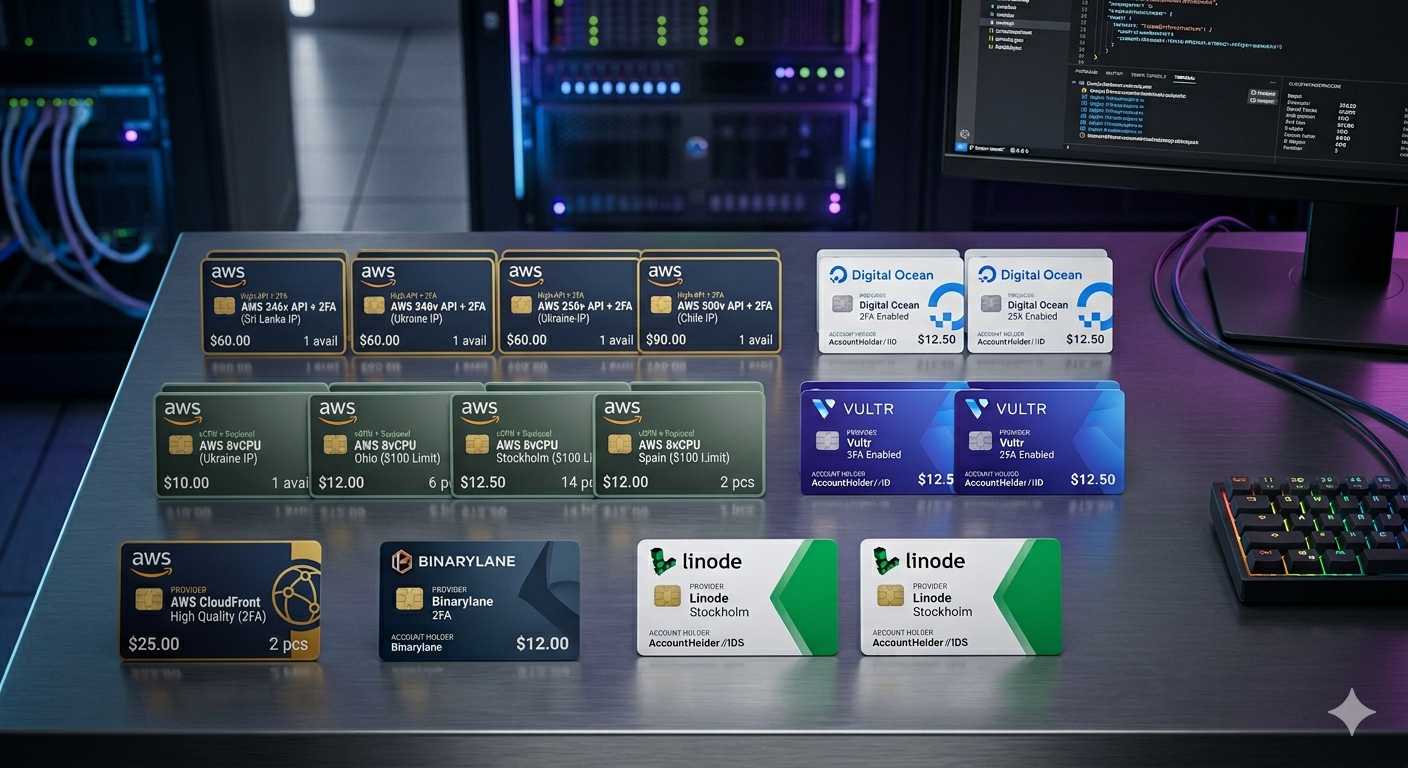Select the AWS 500v API Chile IP card
The image size is (1408, 768).
pyautogui.click(x=710, y=305)
